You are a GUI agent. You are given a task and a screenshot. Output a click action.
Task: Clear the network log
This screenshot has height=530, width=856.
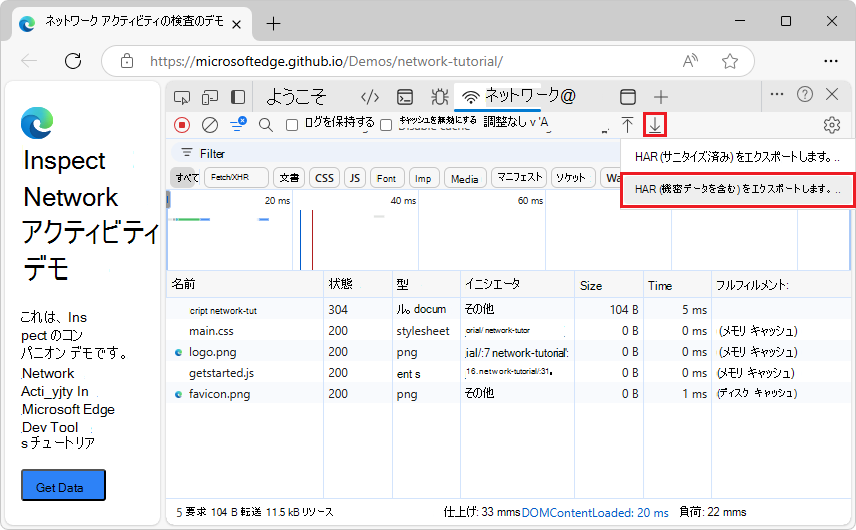coord(210,125)
